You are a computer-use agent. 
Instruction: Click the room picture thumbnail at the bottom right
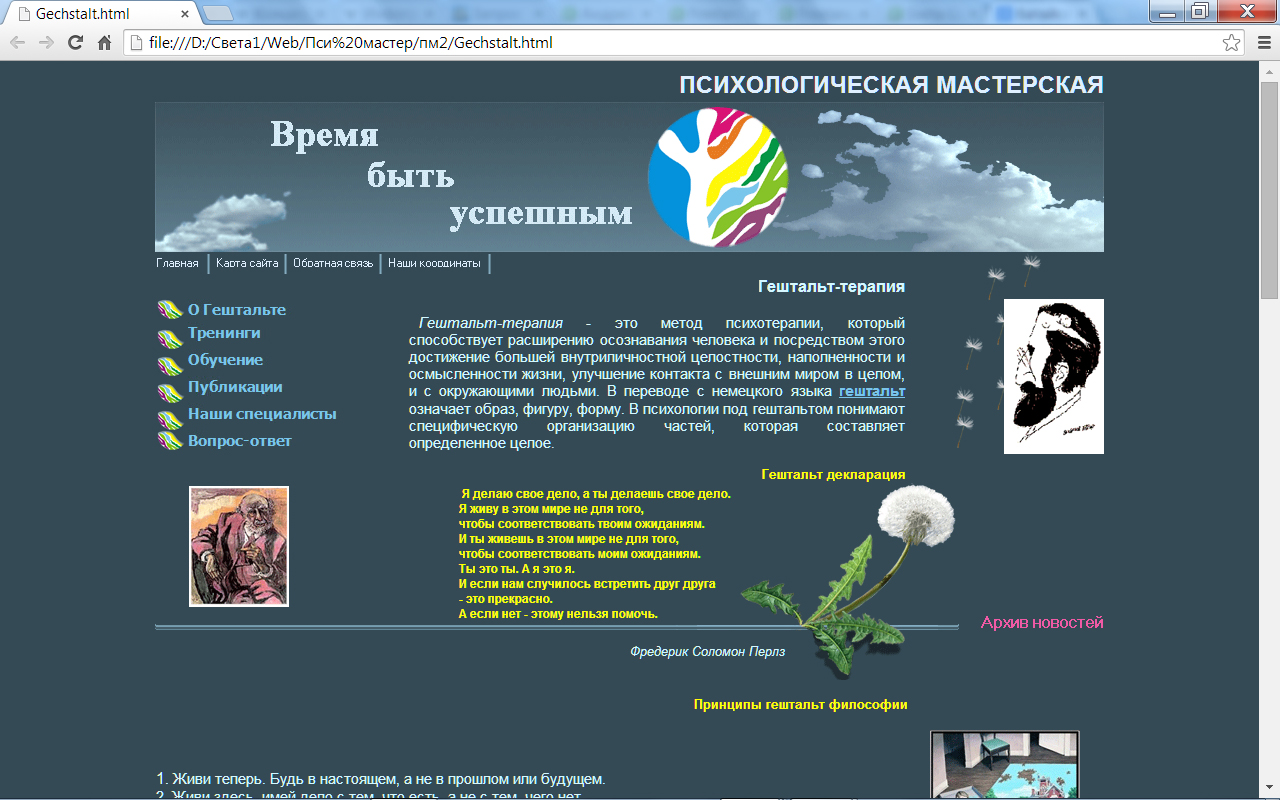point(1005,765)
